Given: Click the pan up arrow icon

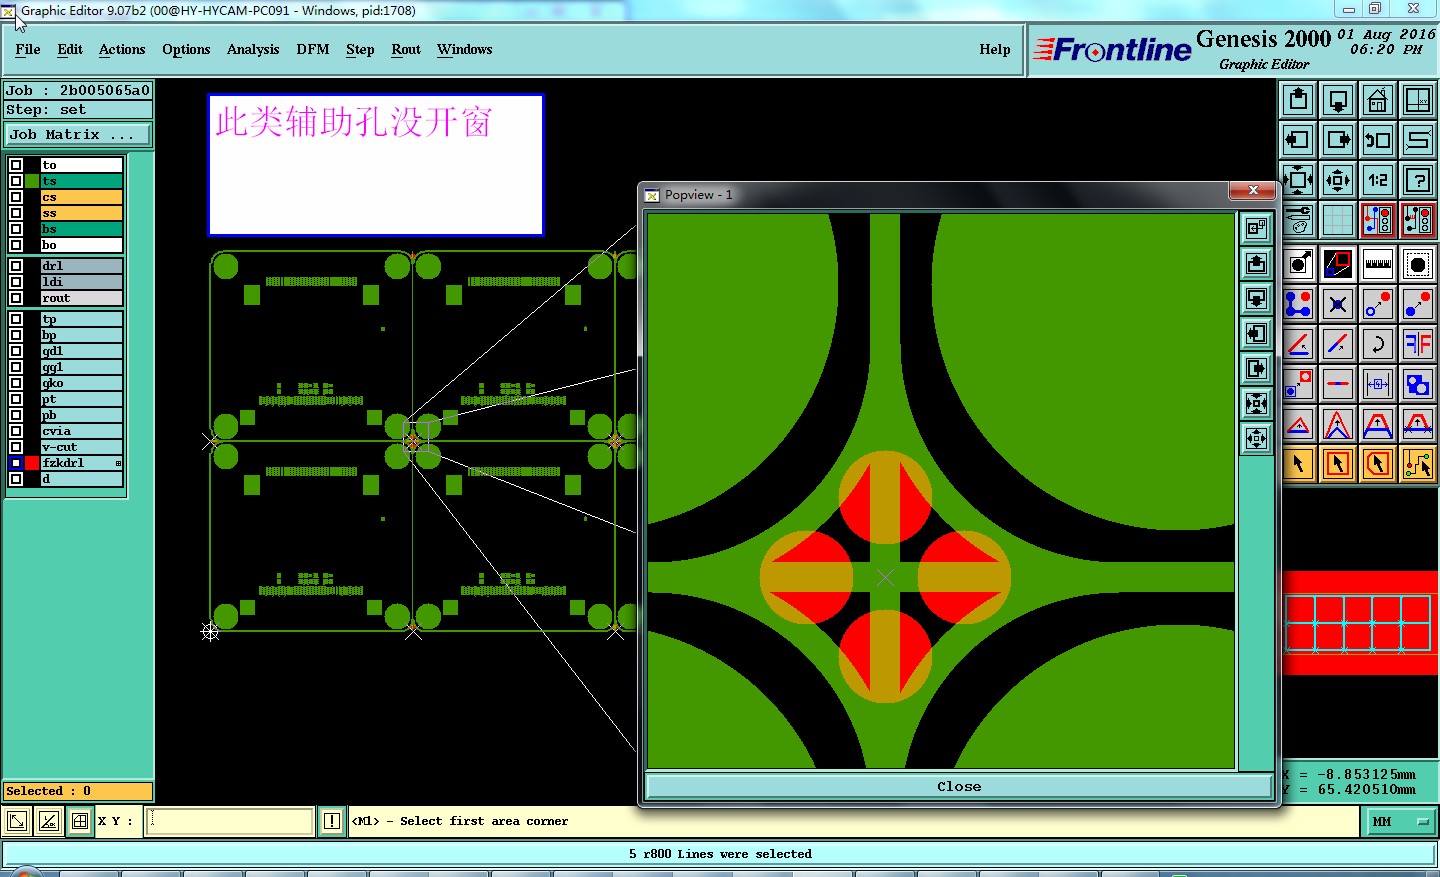Looking at the screenshot, I should (1298, 100).
